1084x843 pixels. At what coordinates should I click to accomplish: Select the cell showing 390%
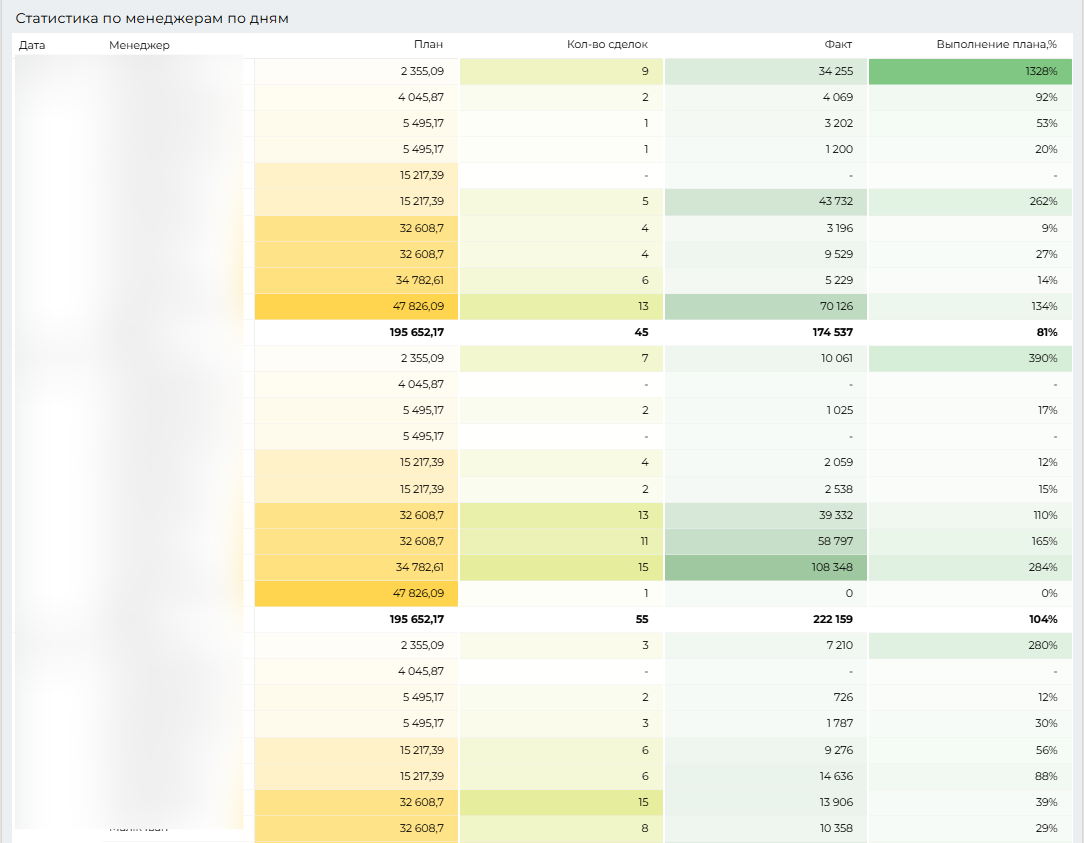coord(969,358)
